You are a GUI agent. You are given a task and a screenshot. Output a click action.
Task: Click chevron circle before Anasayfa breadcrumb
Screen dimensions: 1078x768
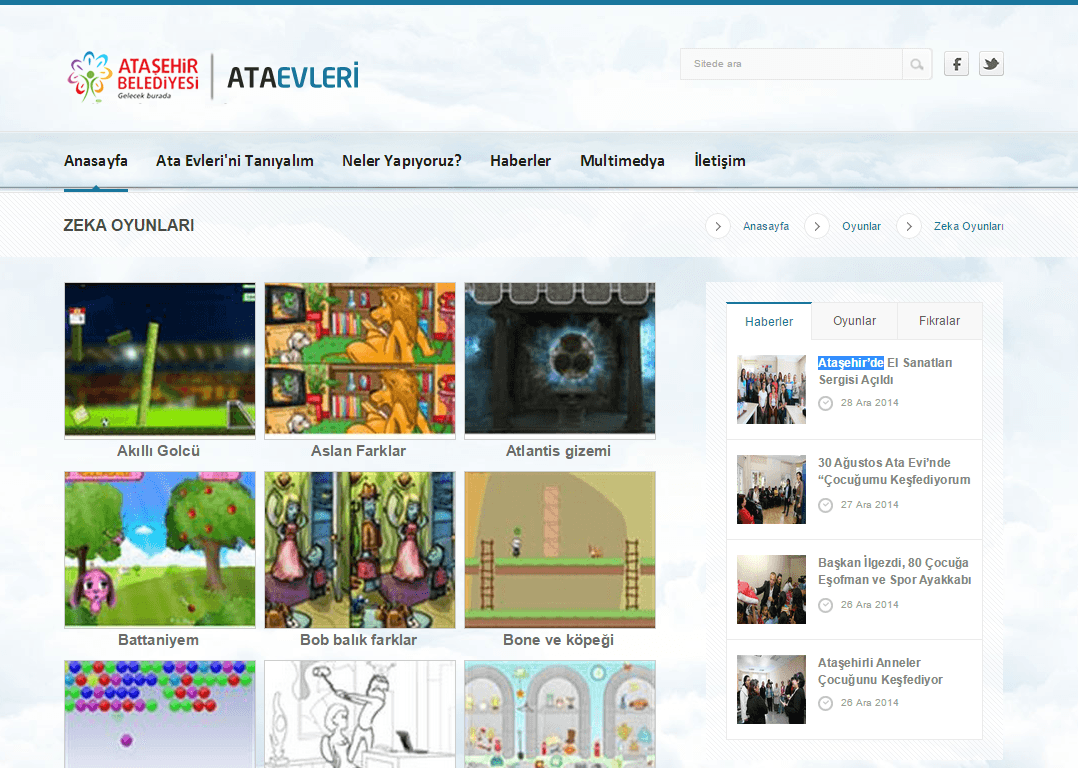[718, 226]
